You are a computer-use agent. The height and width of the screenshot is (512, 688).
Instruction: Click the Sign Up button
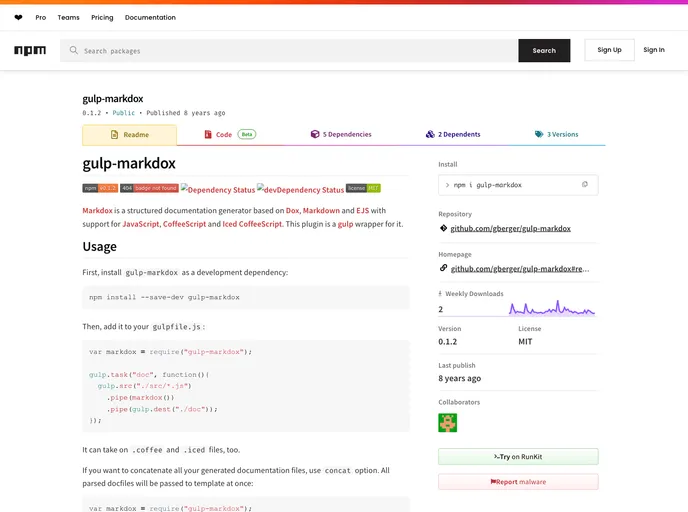(x=609, y=50)
